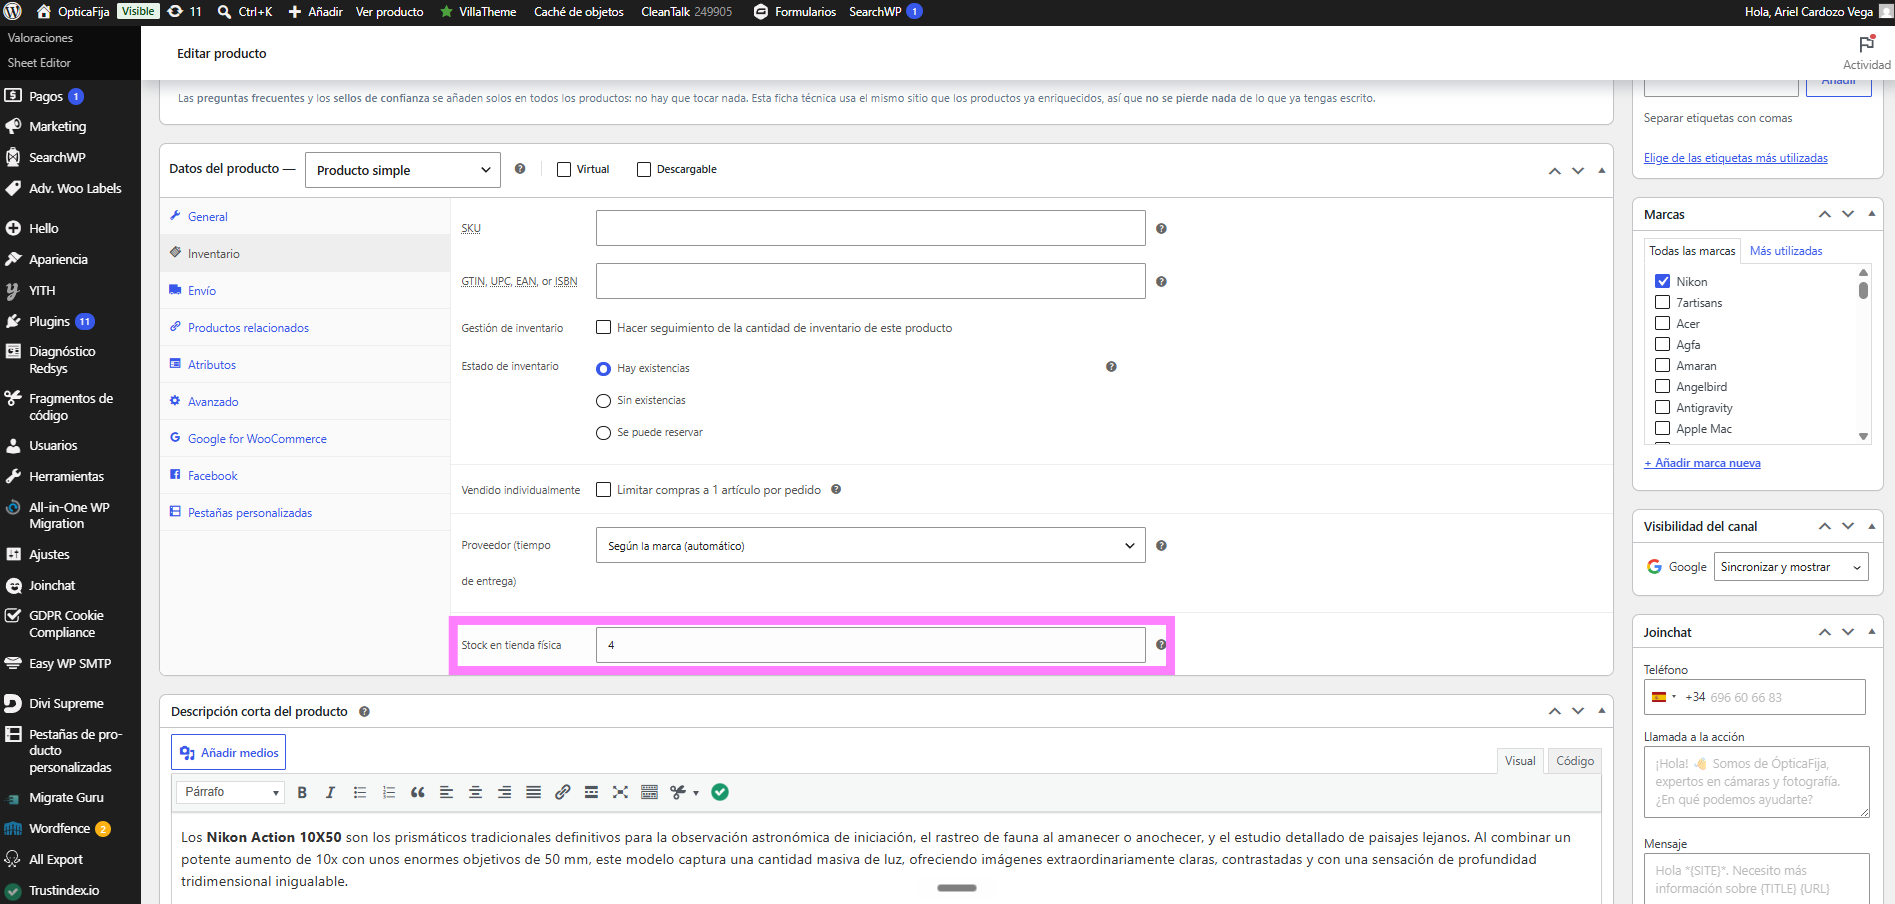Open the Actividad flag icon
The image size is (1895, 904).
pyautogui.click(x=1866, y=44)
